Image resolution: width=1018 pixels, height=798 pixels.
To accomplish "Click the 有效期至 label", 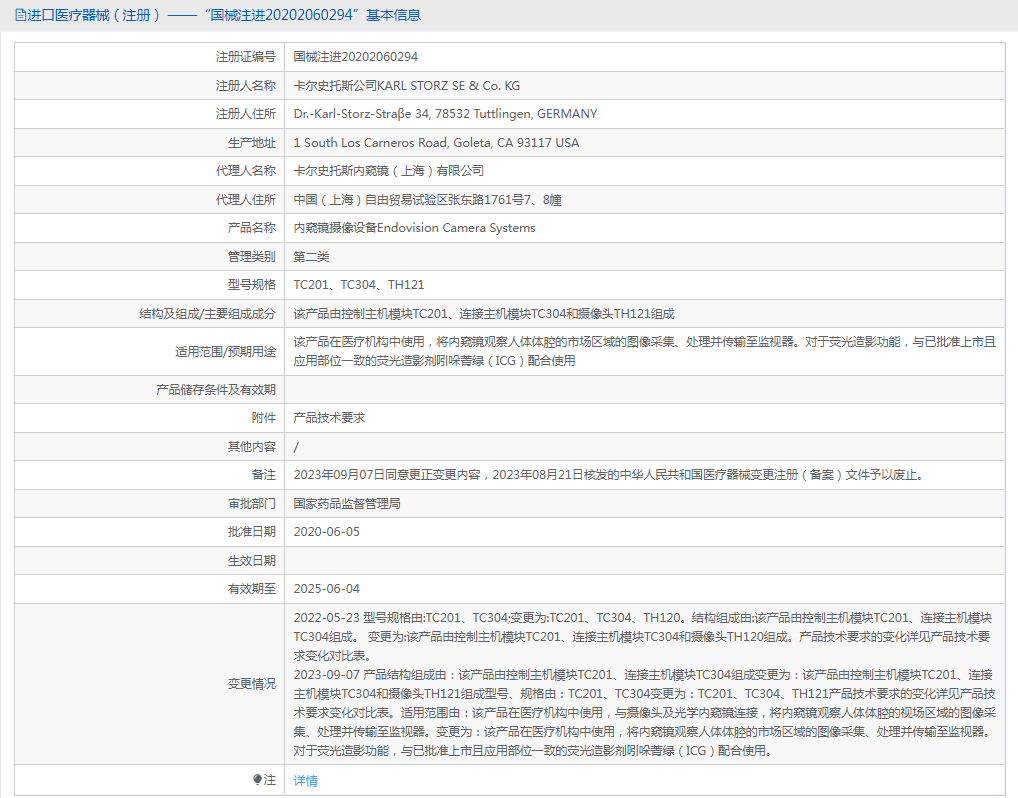I will click(251, 589).
